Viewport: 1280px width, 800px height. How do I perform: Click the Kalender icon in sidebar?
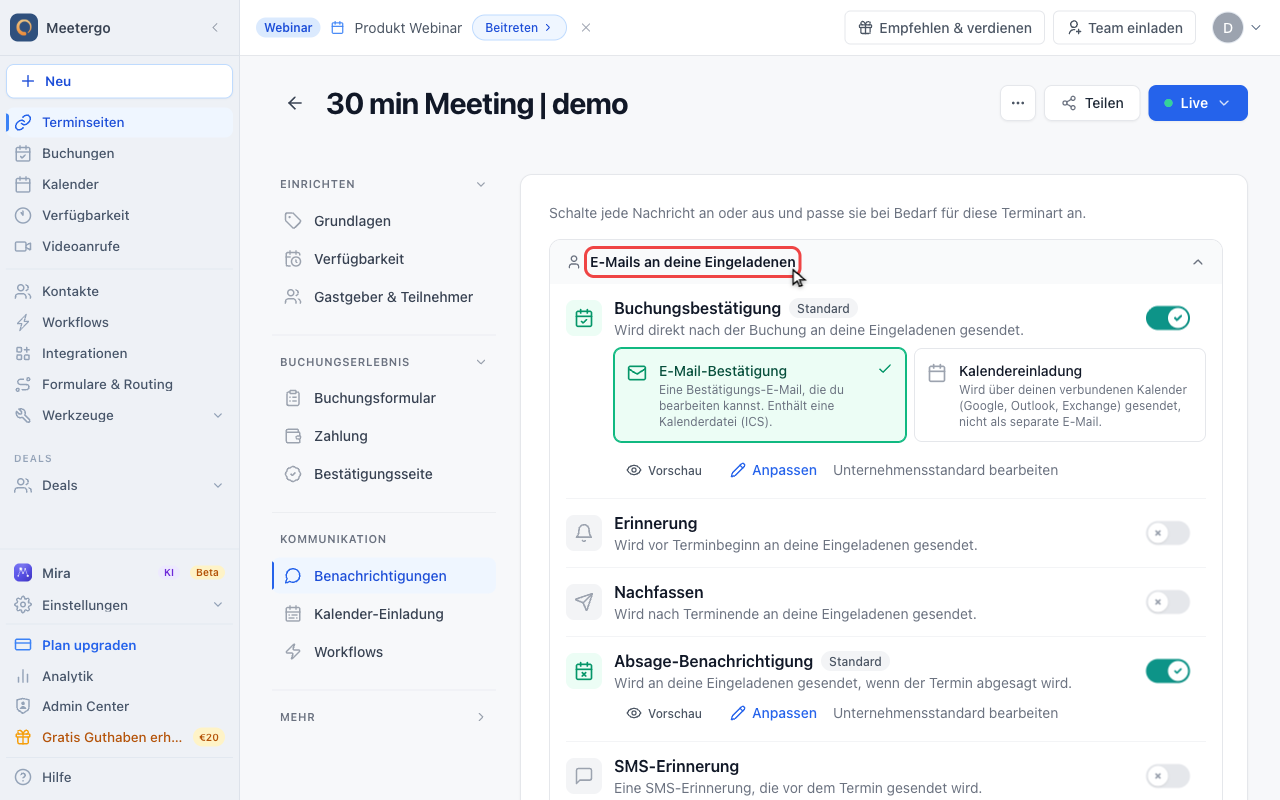point(23,184)
